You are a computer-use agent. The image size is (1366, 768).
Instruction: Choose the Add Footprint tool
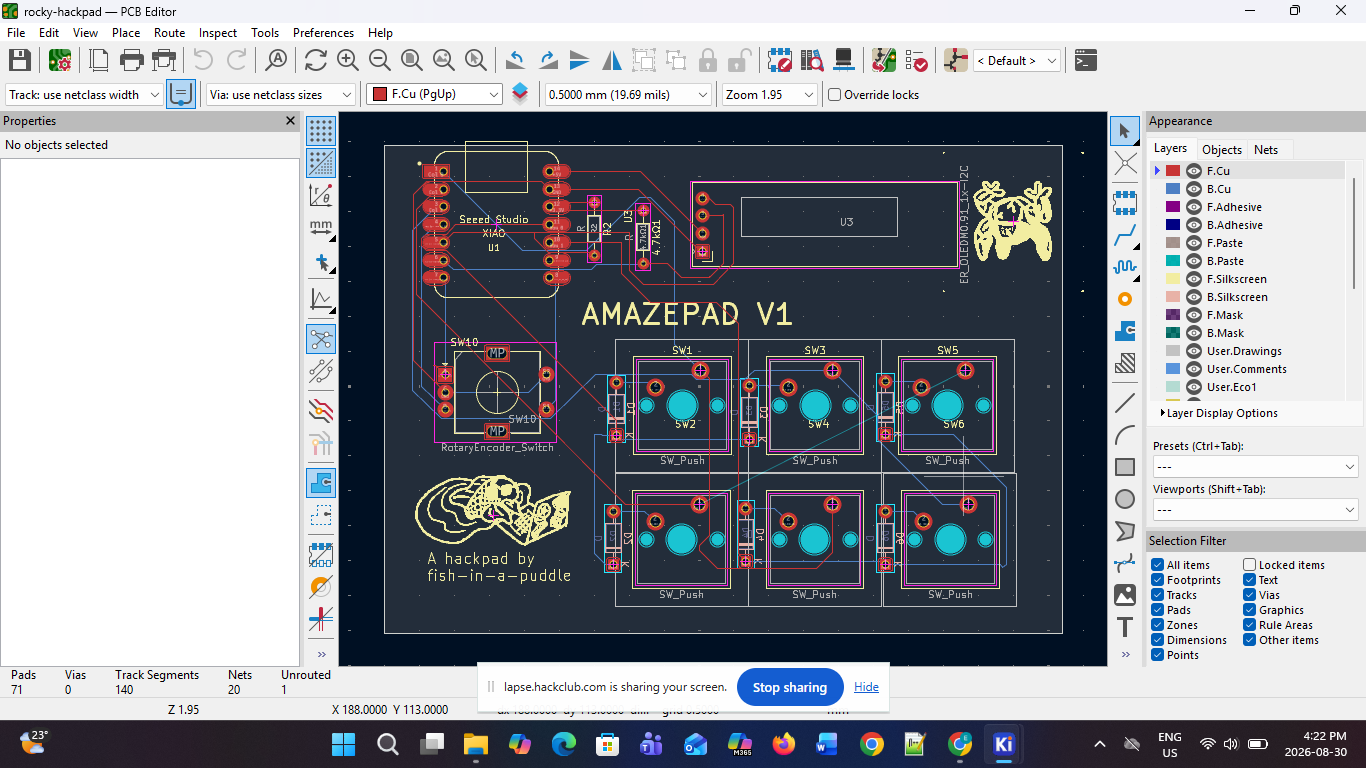tap(1125, 203)
